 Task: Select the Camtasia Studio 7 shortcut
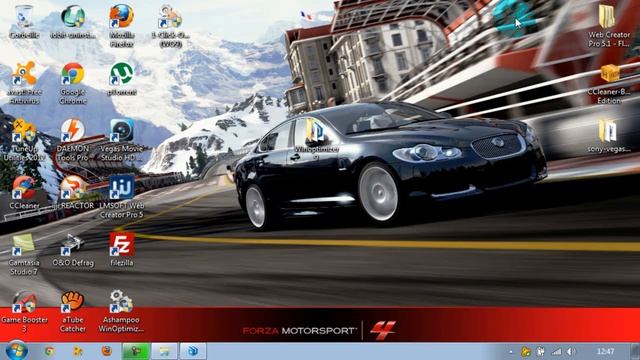(24, 254)
